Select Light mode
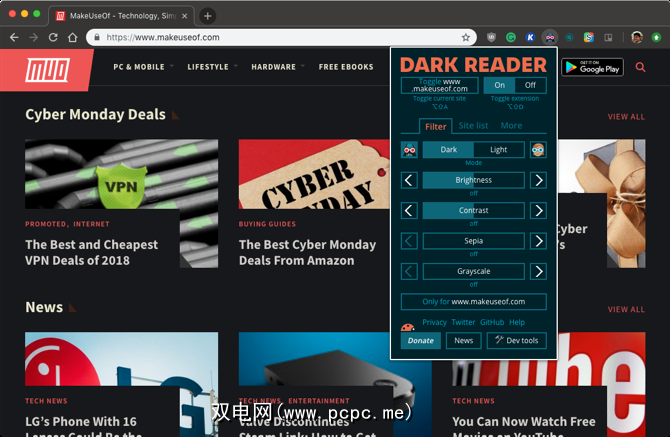Image resolution: width=670 pixels, height=437 pixels. (499, 150)
